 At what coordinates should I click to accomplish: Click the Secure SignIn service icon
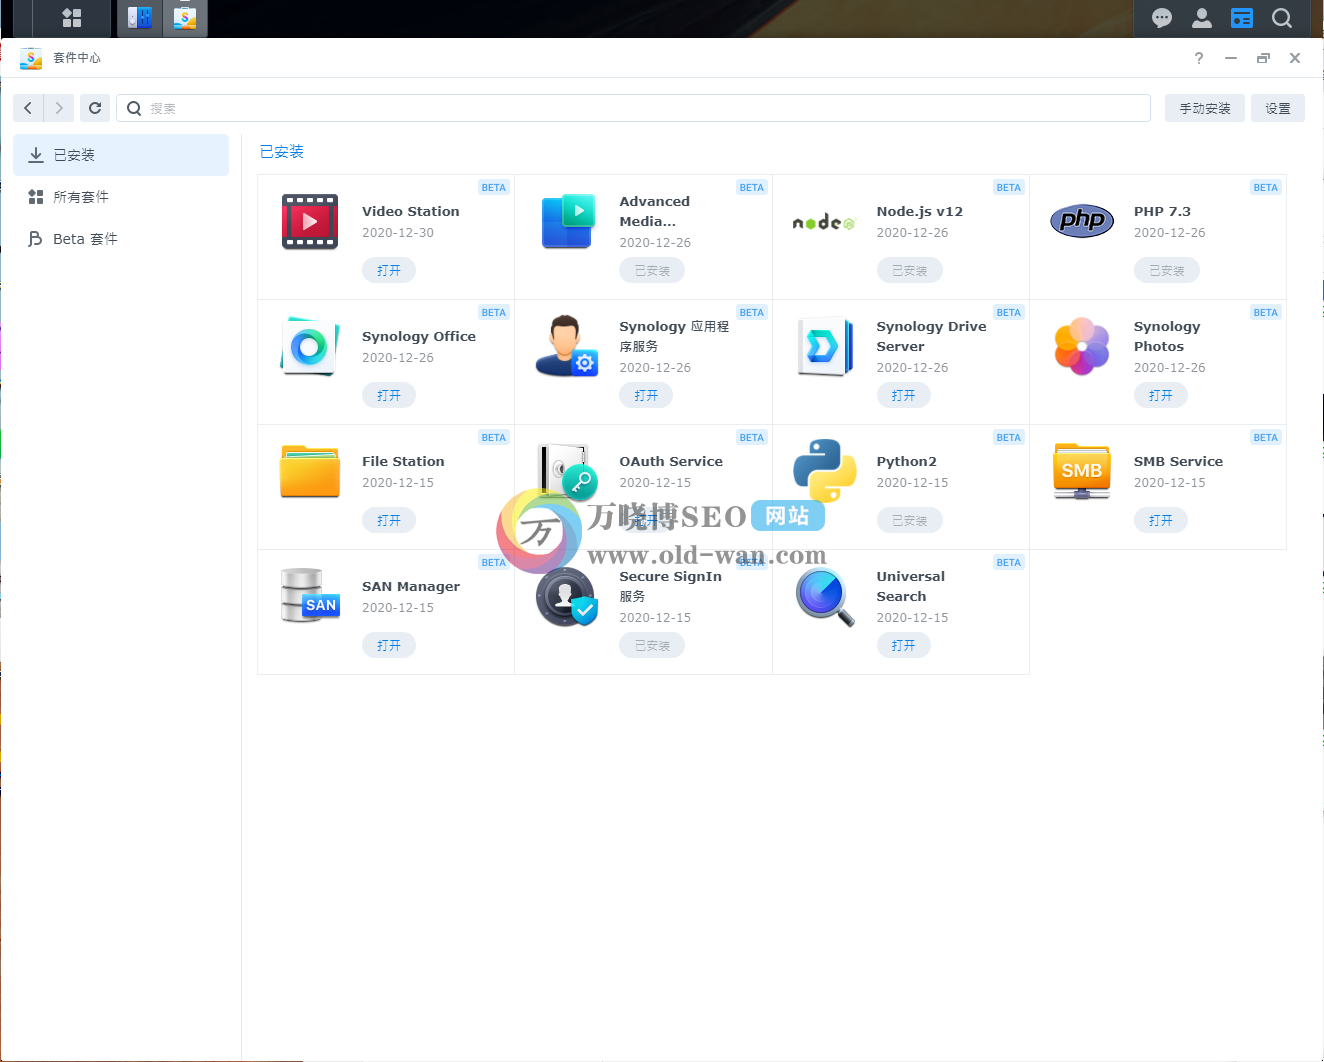tap(567, 597)
